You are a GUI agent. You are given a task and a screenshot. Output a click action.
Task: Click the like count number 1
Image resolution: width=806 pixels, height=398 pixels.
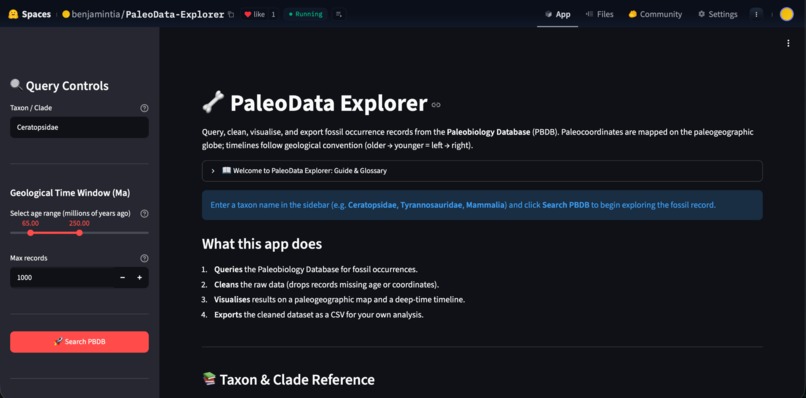click(273, 14)
